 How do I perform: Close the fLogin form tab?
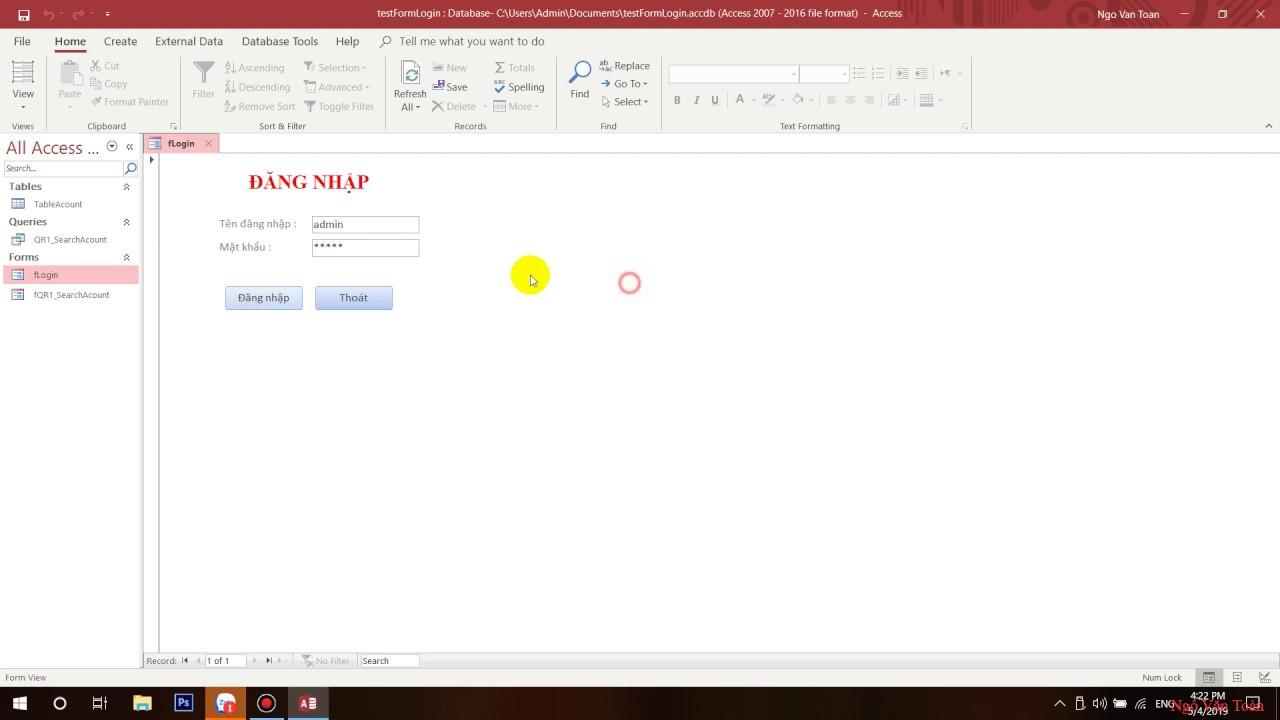click(208, 144)
